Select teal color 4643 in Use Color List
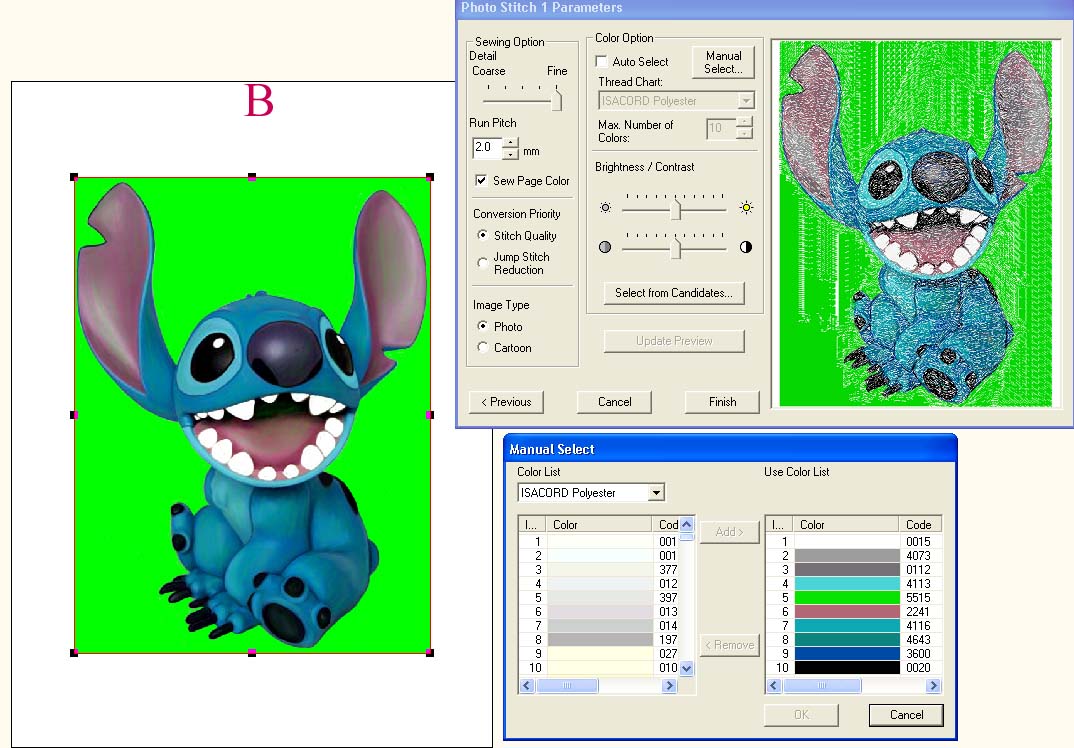 tap(853, 640)
